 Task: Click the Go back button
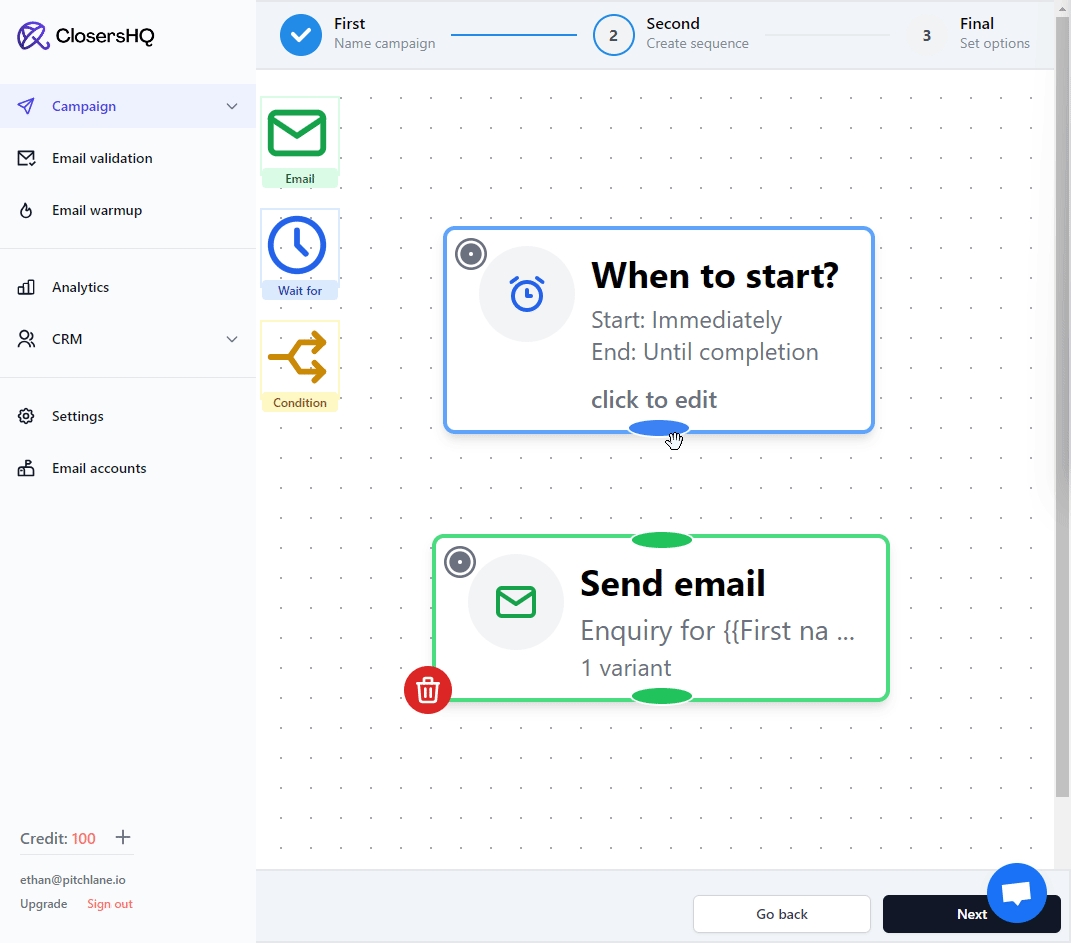pyautogui.click(x=782, y=914)
